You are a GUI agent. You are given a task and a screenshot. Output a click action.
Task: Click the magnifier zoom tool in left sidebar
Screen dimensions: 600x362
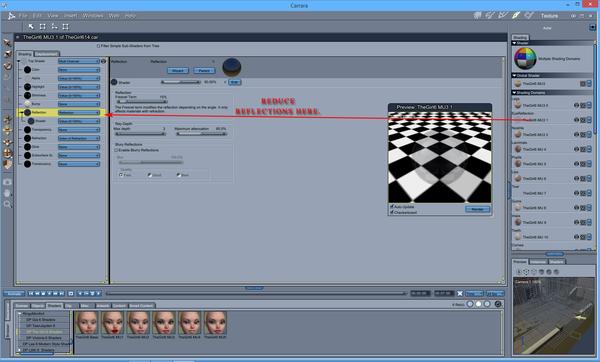[x=7, y=204]
